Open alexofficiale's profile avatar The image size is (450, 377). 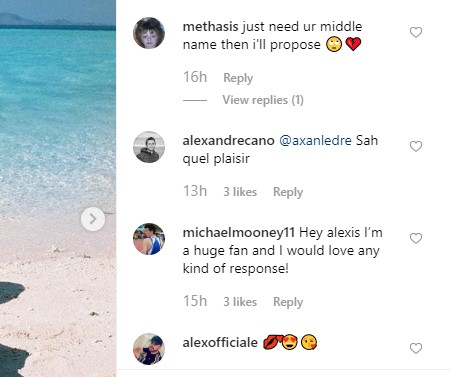pyautogui.click(x=149, y=349)
